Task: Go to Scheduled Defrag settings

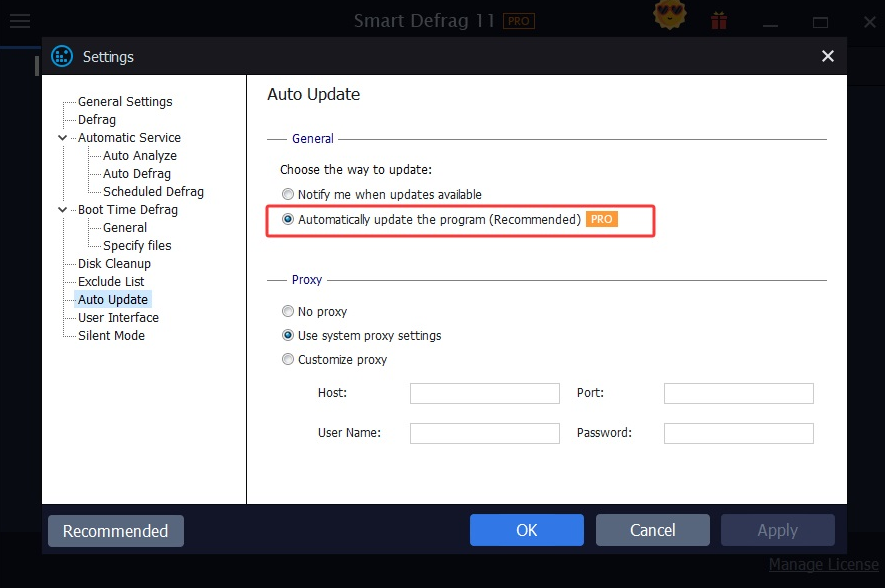Action: (x=153, y=192)
